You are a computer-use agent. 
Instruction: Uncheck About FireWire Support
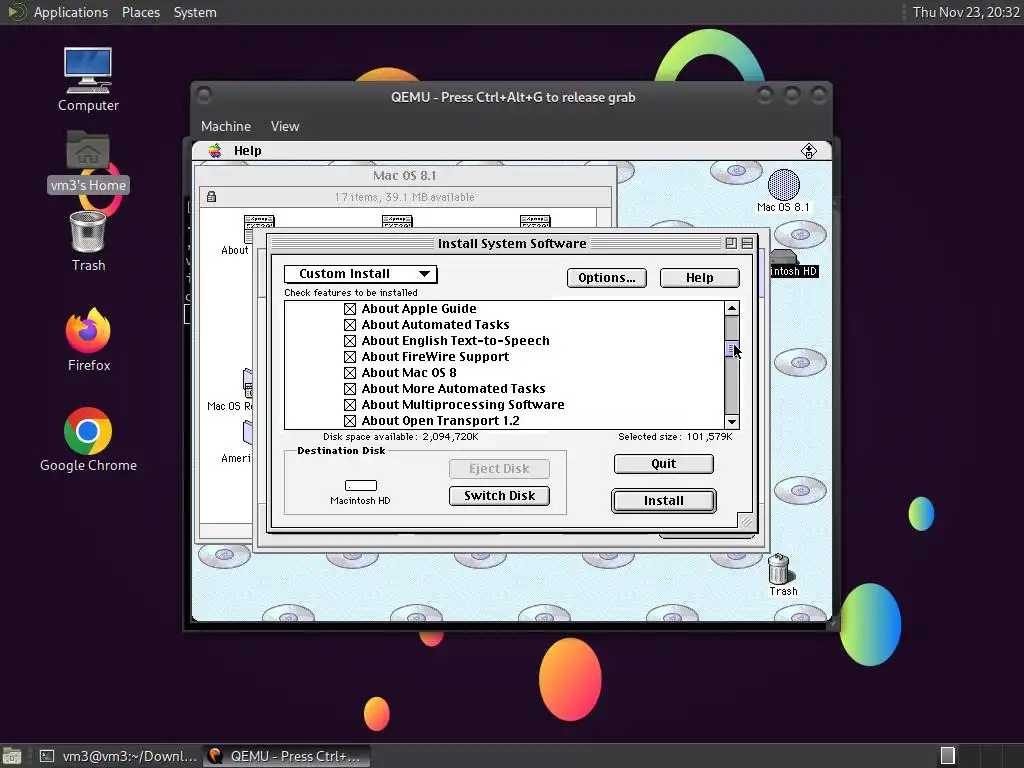pos(350,357)
